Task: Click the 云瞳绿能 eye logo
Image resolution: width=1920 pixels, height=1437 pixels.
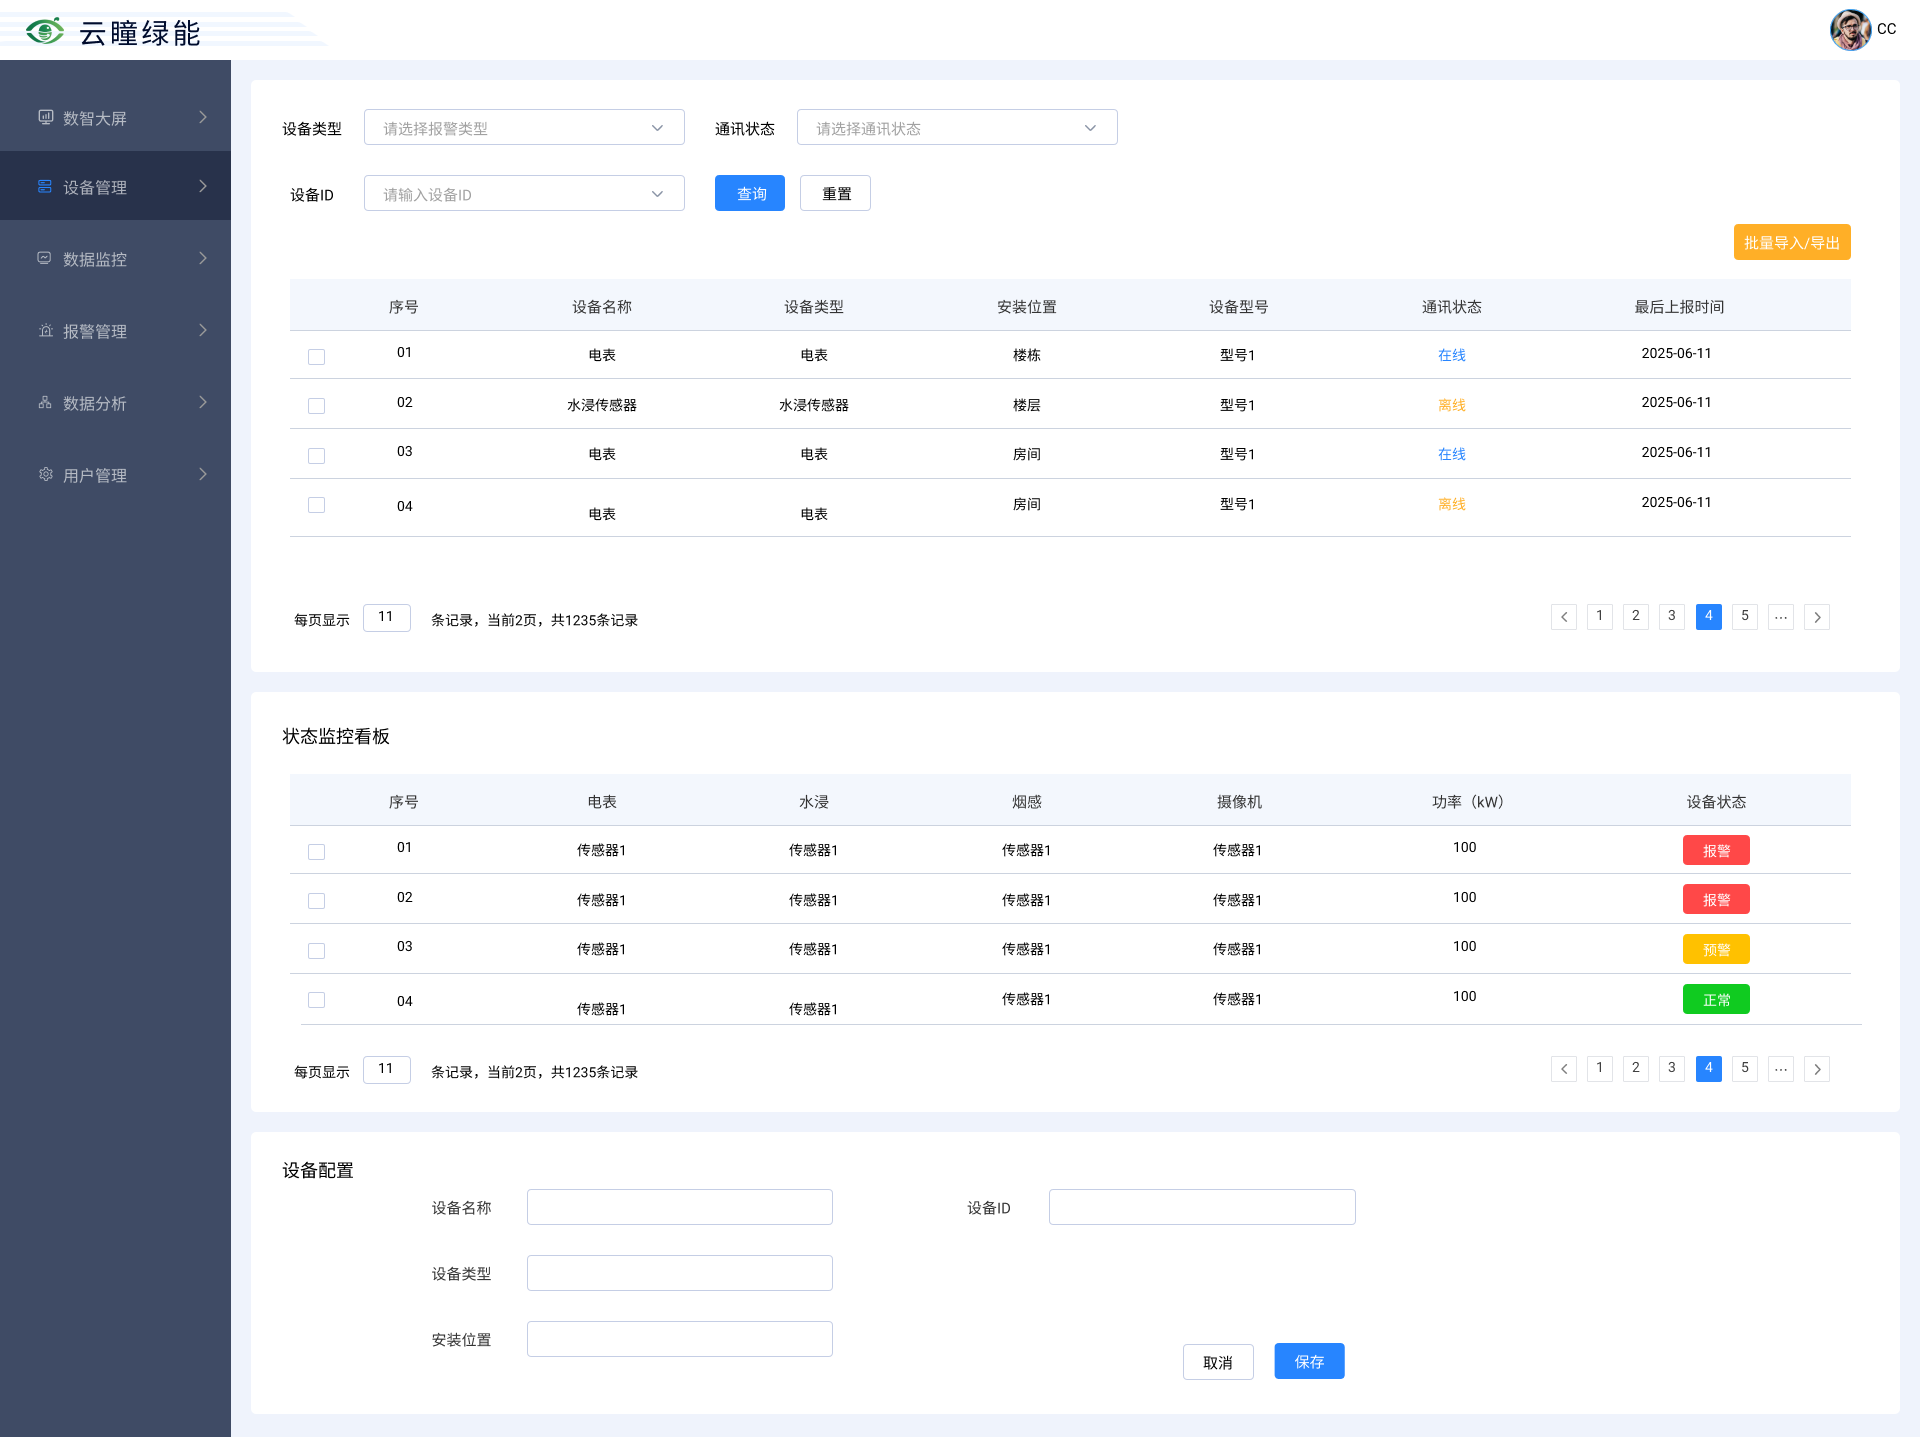Action: [45, 31]
